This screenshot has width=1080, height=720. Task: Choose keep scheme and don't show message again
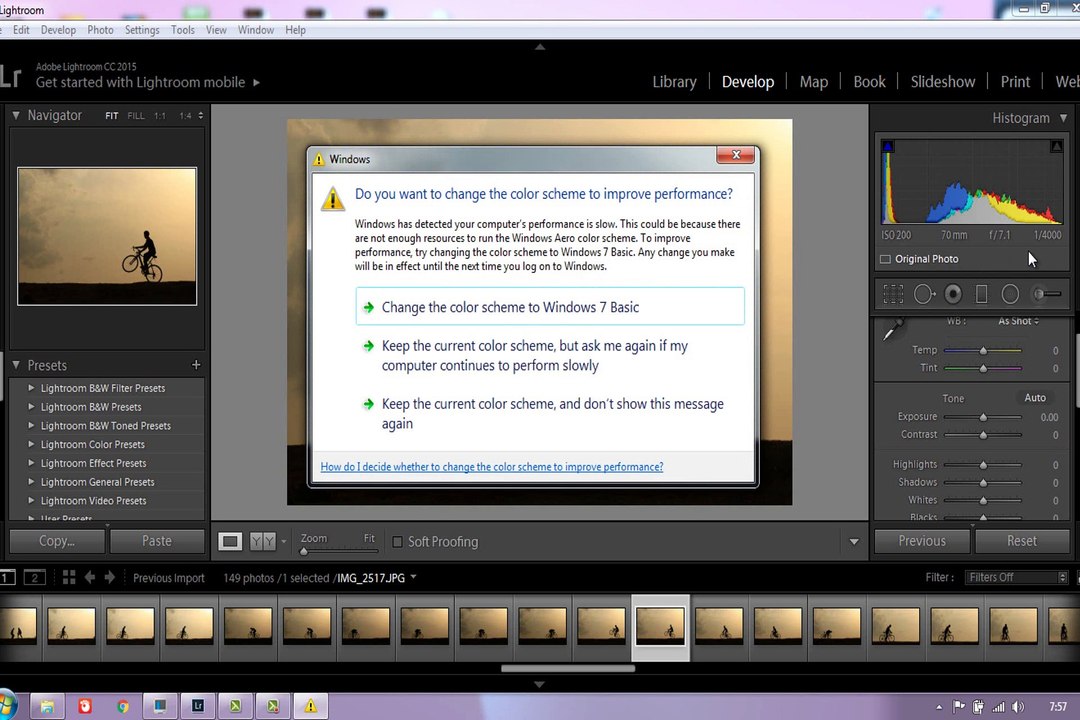[x=550, y=413]
